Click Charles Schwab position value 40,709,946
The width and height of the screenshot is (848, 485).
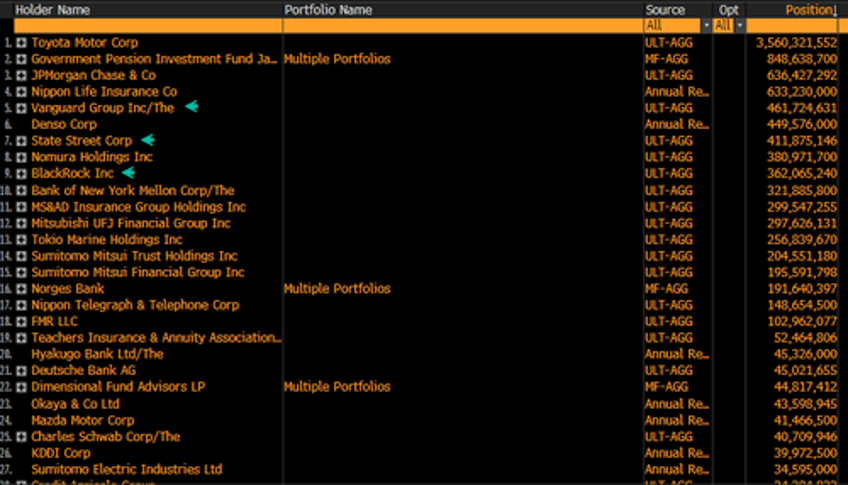pos(805,437)
